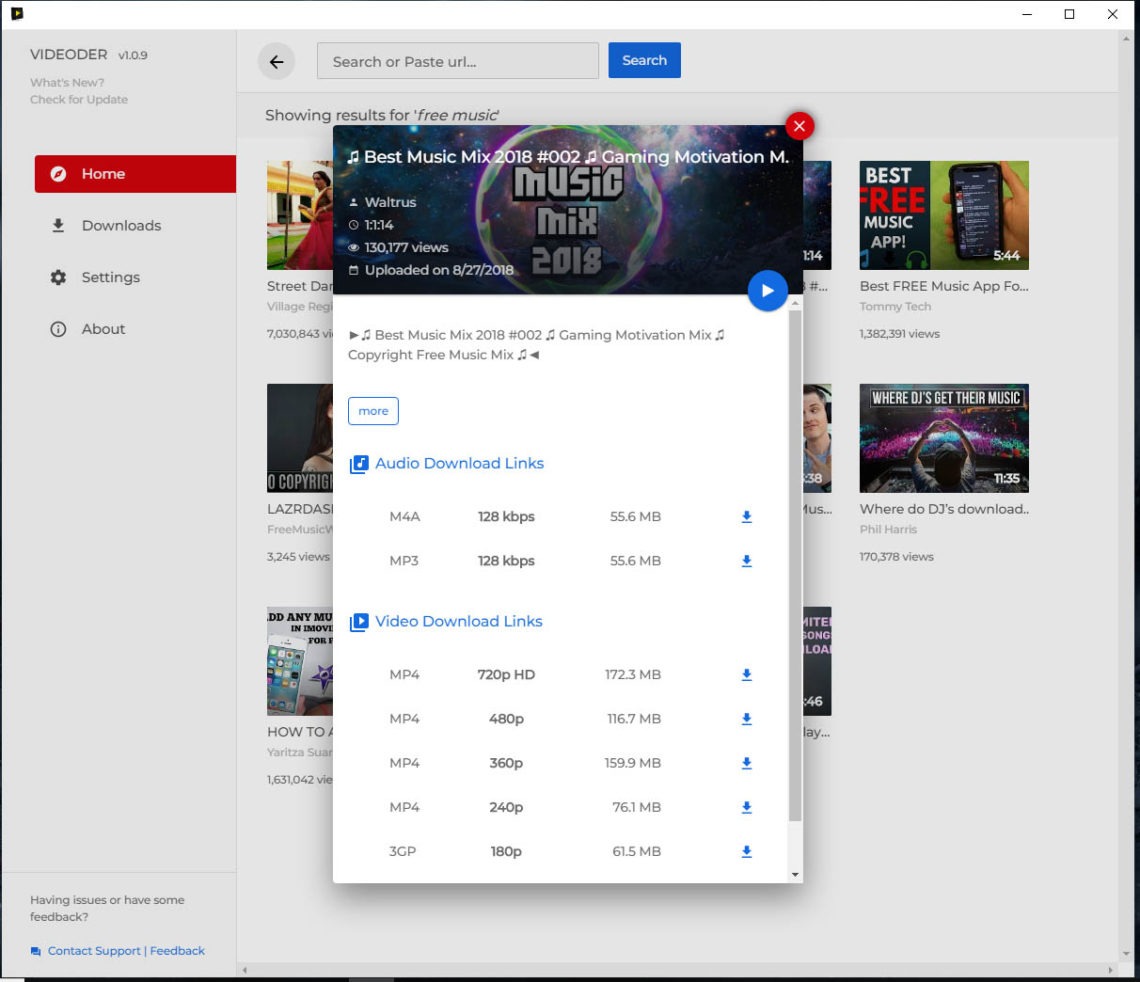Switch to the Downloads section
Screen dimensions: 1140x982
pyautogui.click(x=120, y=225)
